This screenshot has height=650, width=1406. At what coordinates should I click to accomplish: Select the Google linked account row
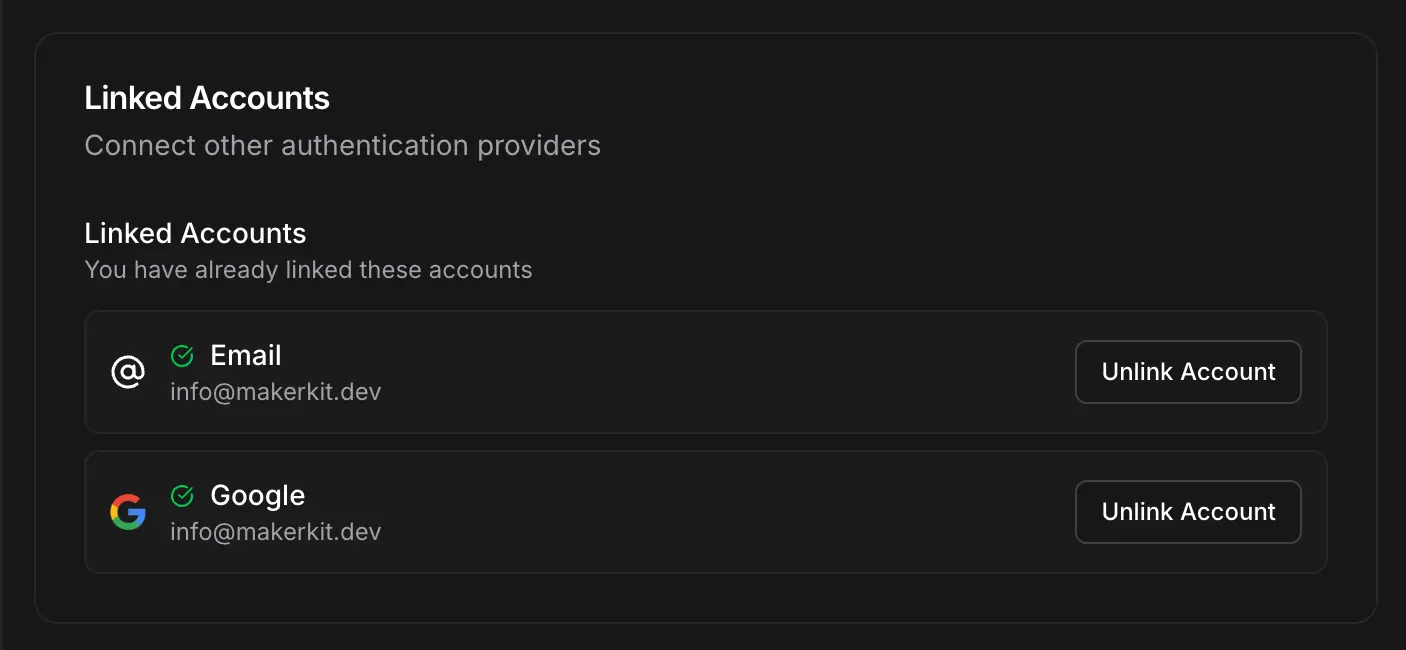(x=700, y=512)
